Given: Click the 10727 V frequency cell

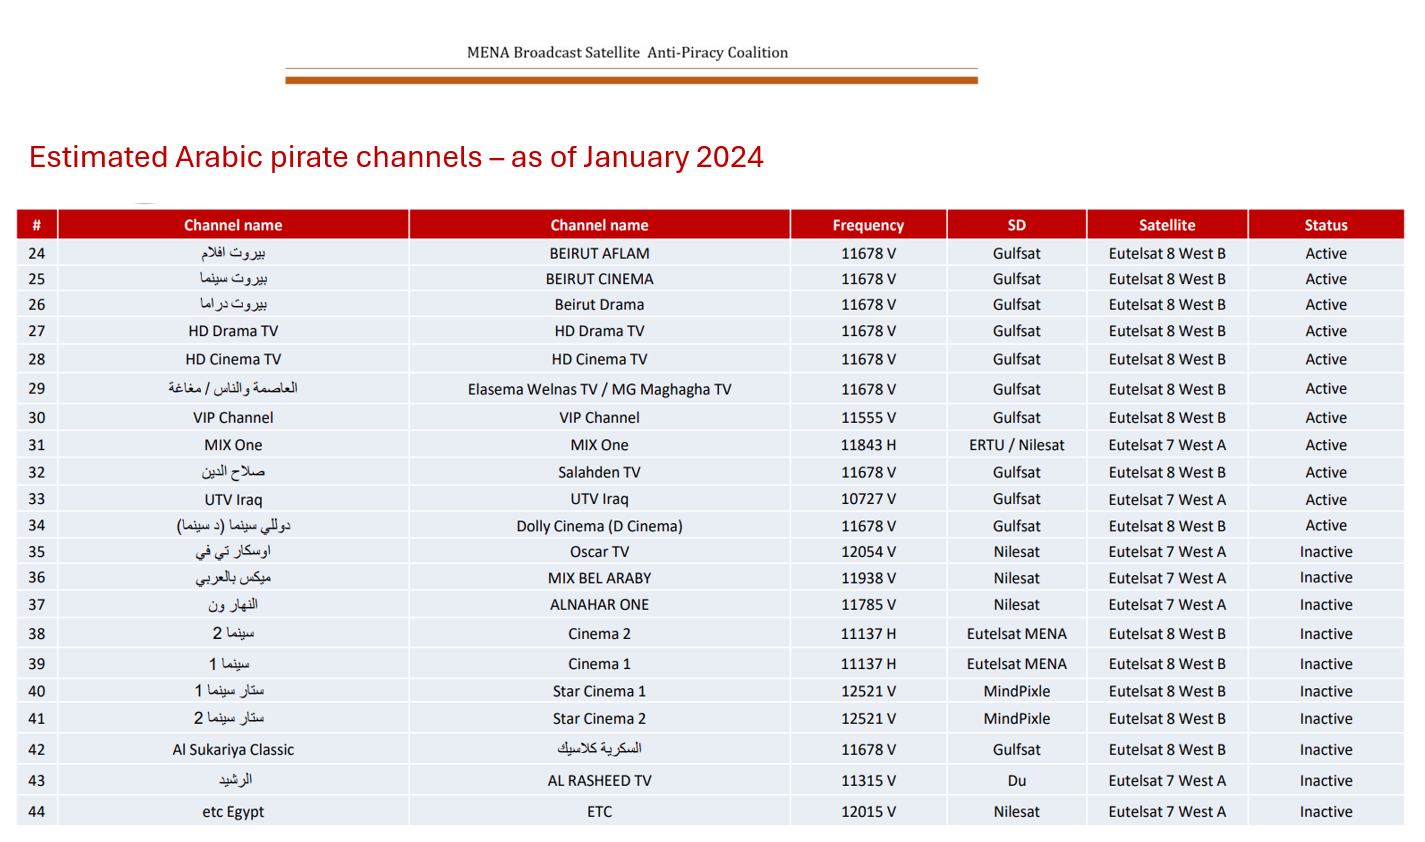Looking at the screenshot, I should (867, 499).
